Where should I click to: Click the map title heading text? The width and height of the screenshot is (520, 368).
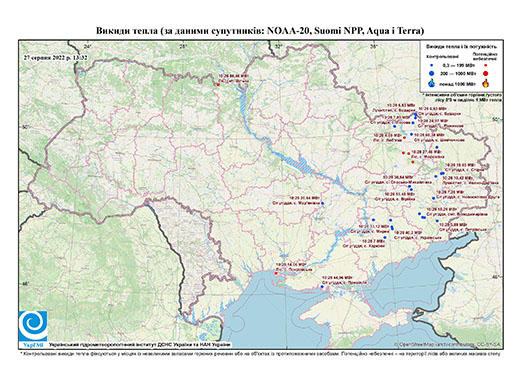pyautogui.click(x=260, y=31)
